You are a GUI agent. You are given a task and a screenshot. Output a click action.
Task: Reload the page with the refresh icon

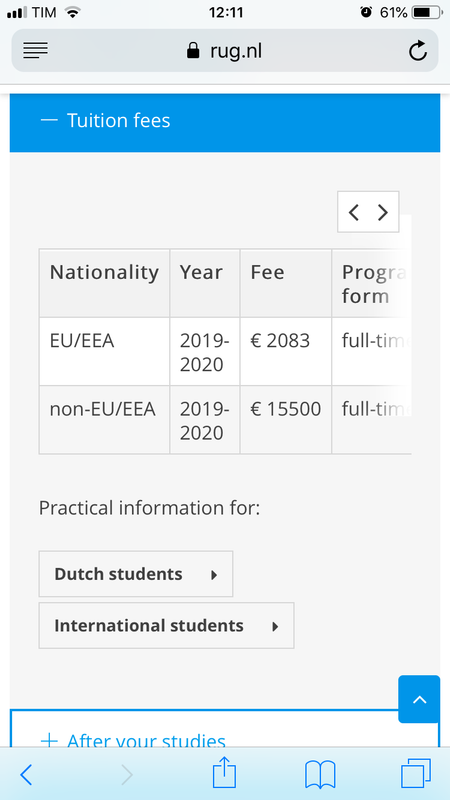[x=418, y=51]
